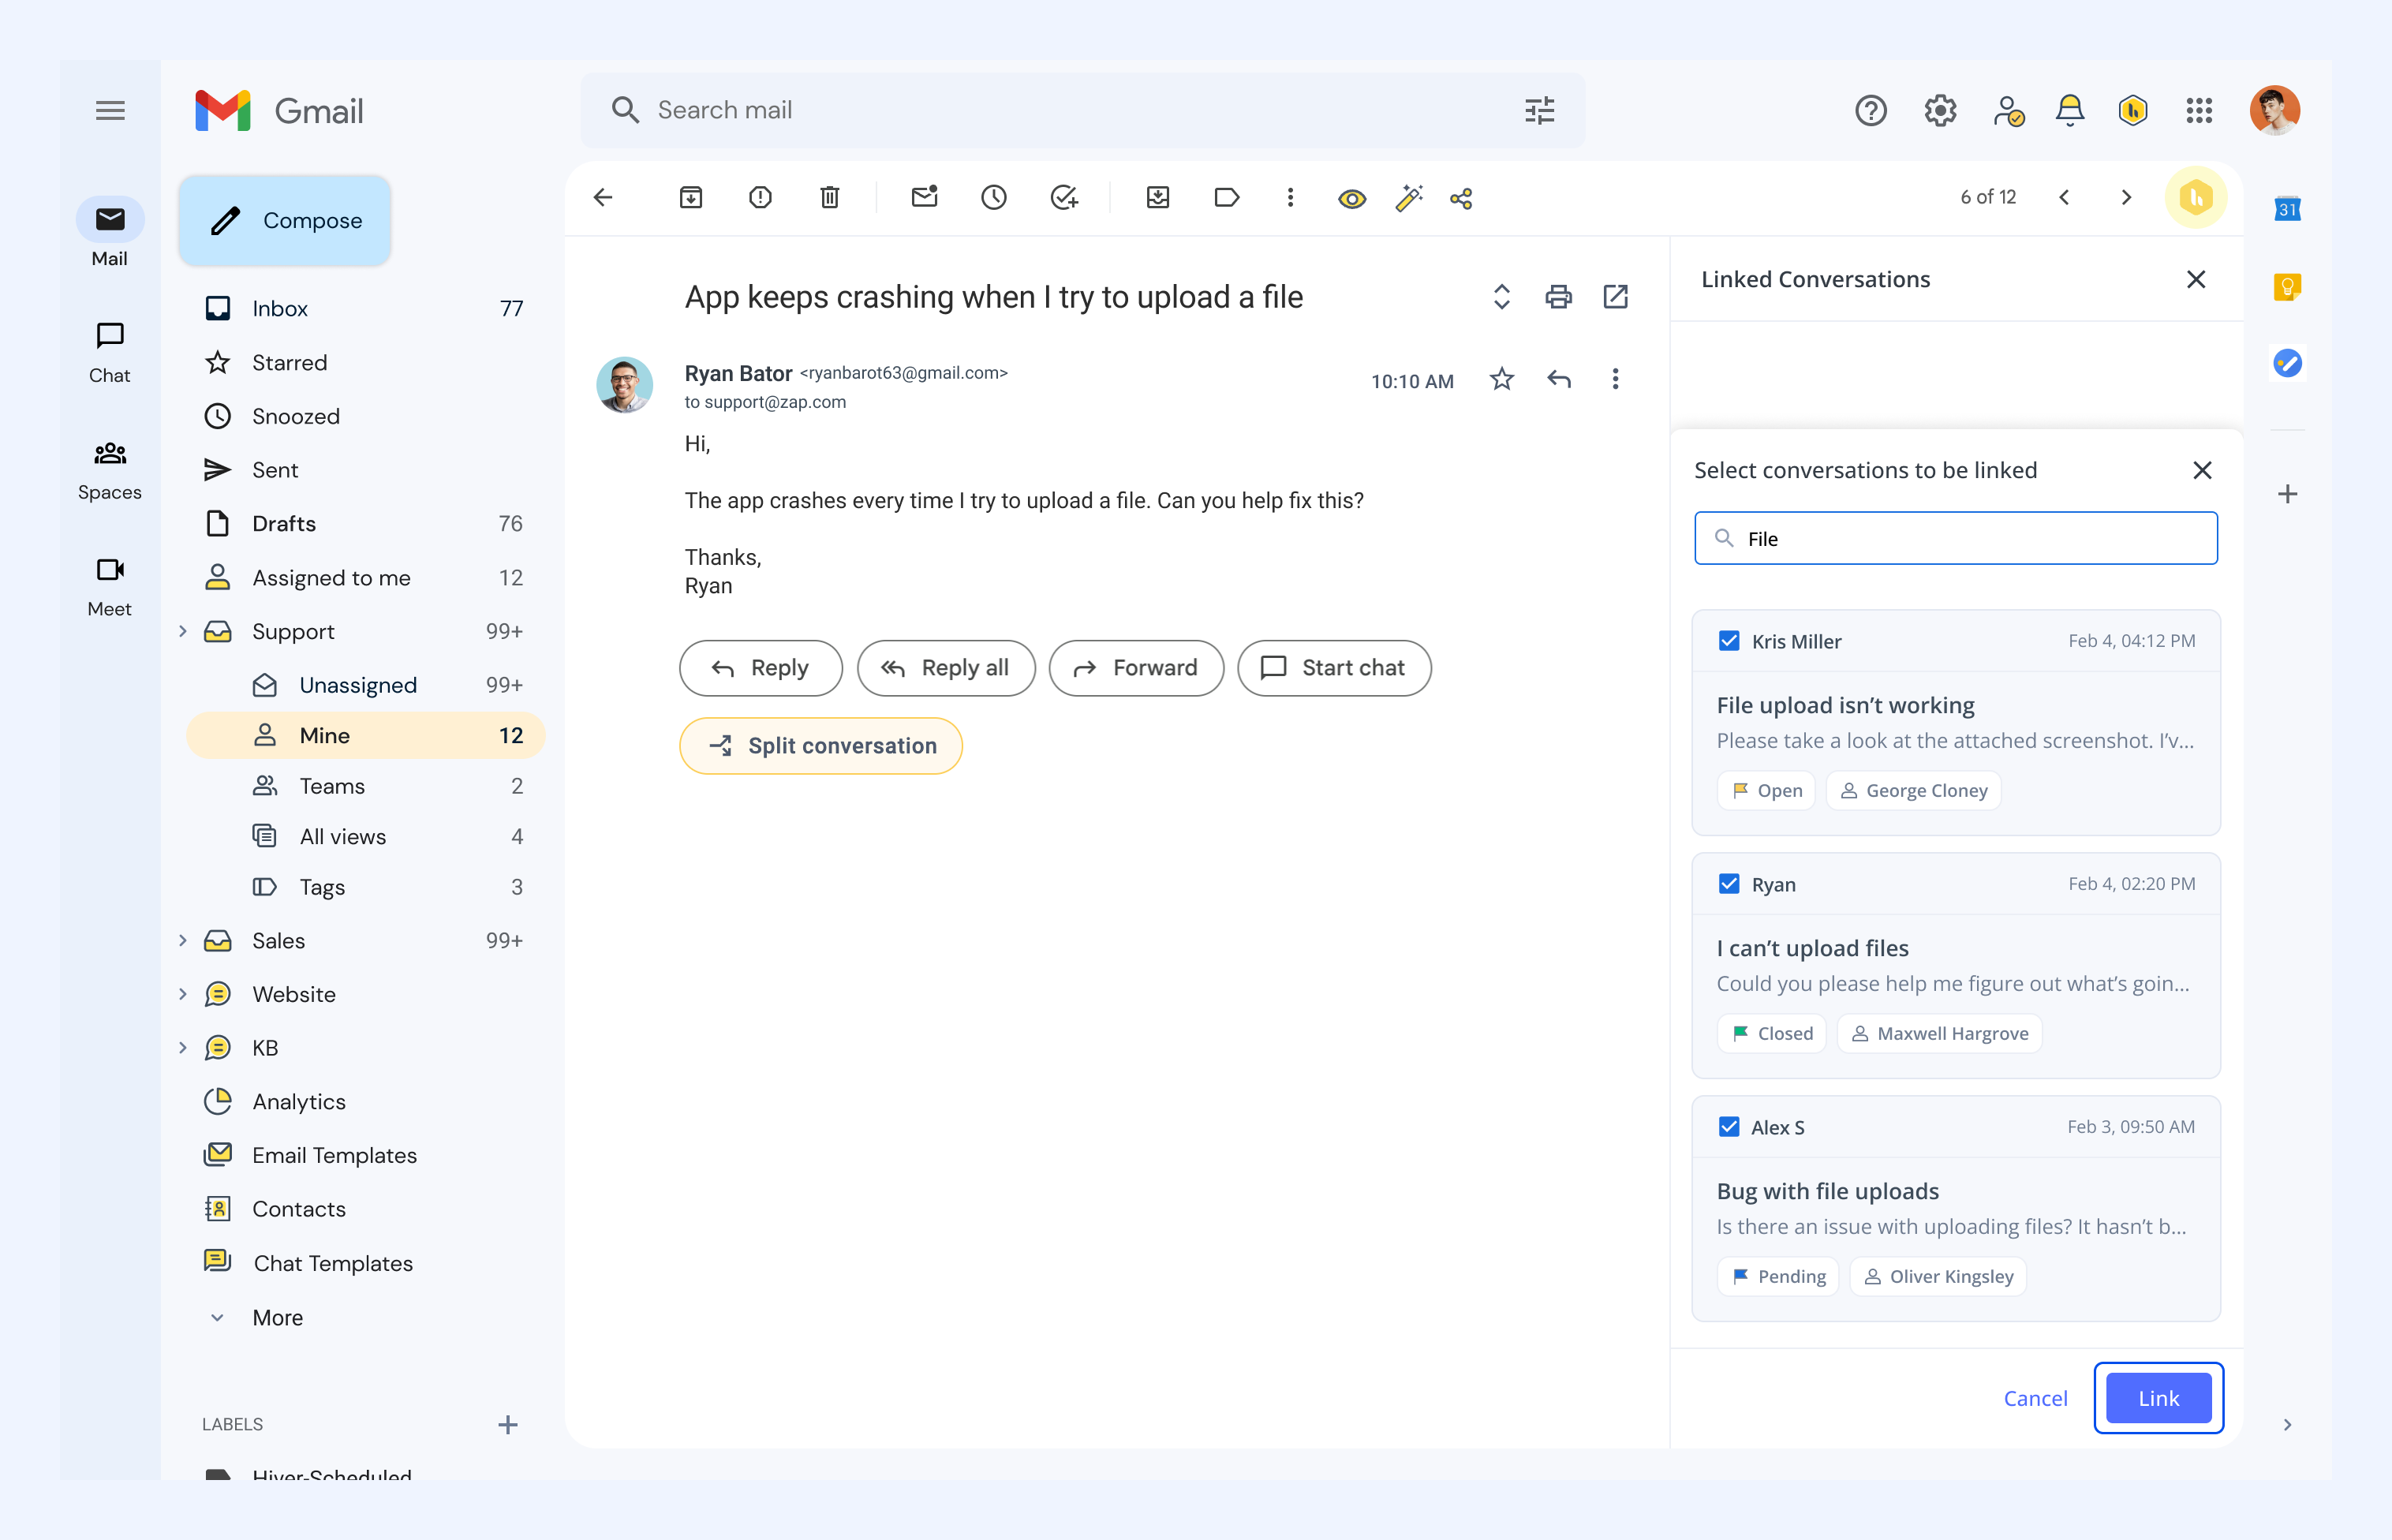Move email to inbox folder icon
This screenshot has height=1540, width=2392.
tap(1158, 198)
